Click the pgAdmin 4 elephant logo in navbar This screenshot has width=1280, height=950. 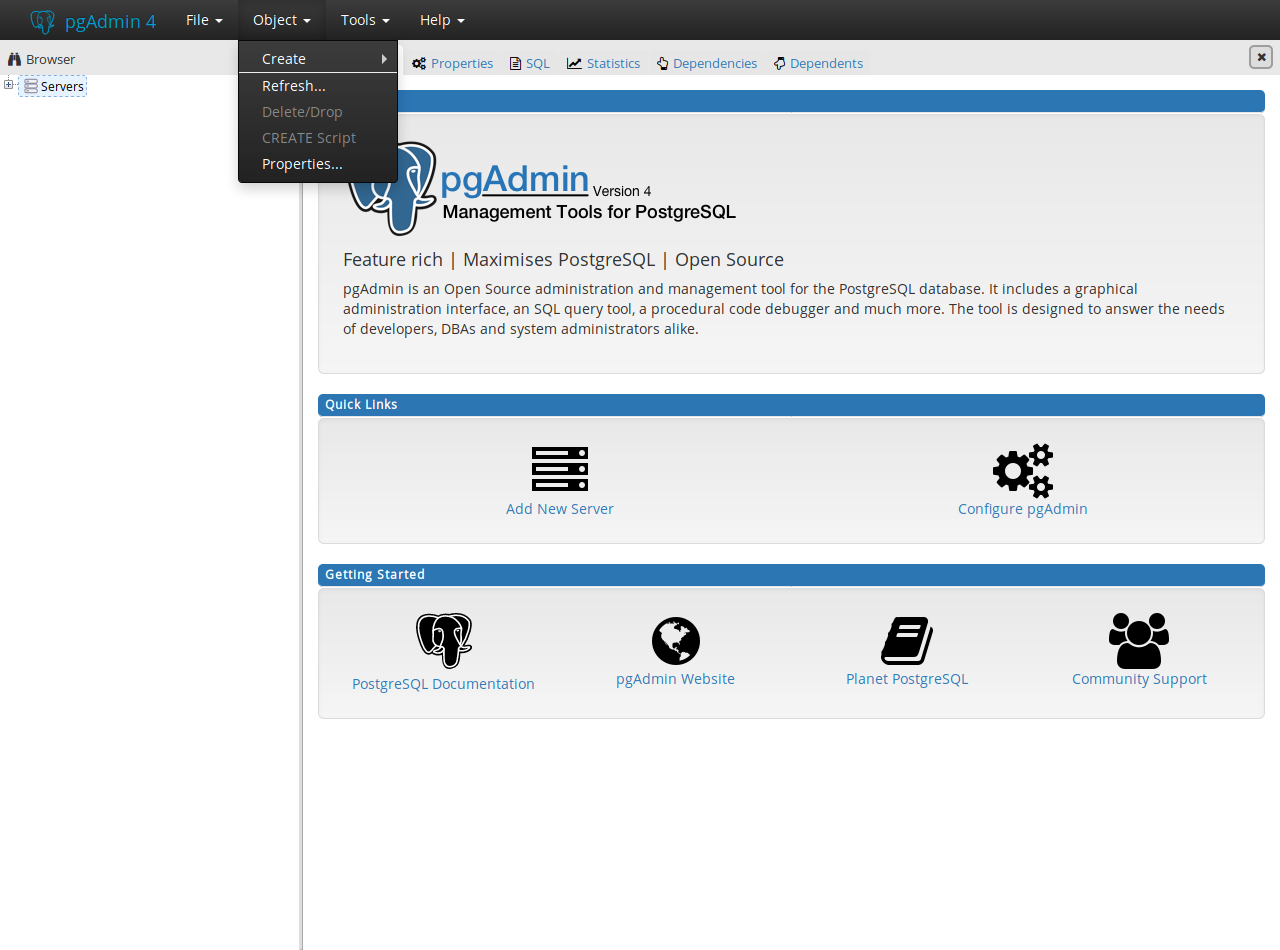coord(42,21)
